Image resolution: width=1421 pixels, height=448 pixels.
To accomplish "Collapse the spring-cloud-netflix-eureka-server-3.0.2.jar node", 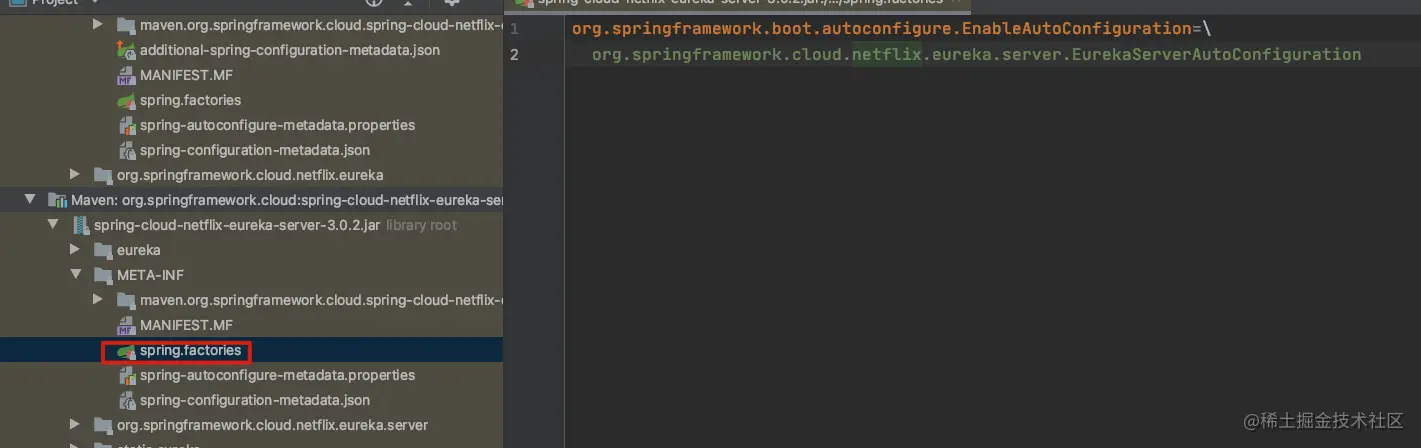I will 52,225.
